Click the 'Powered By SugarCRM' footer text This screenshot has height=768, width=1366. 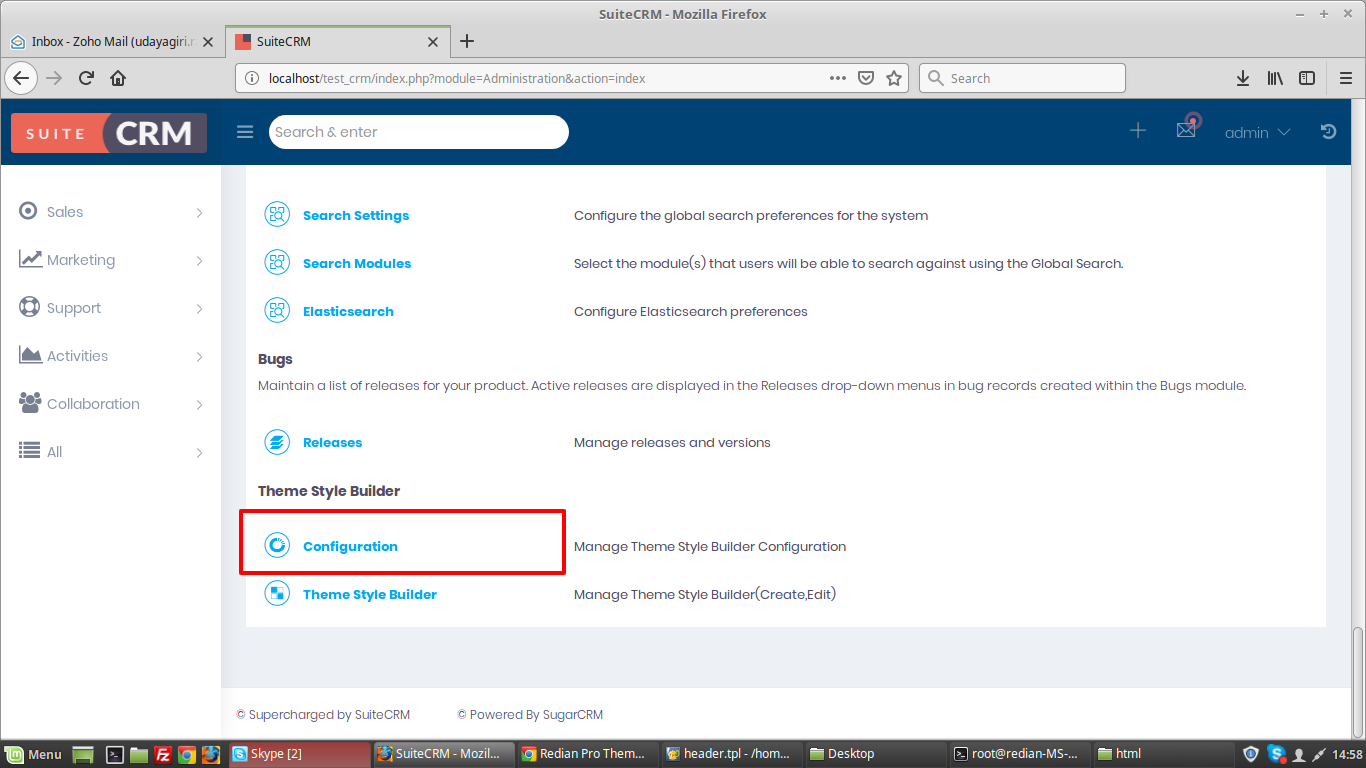pyautogui.click(x=530, y=714)
